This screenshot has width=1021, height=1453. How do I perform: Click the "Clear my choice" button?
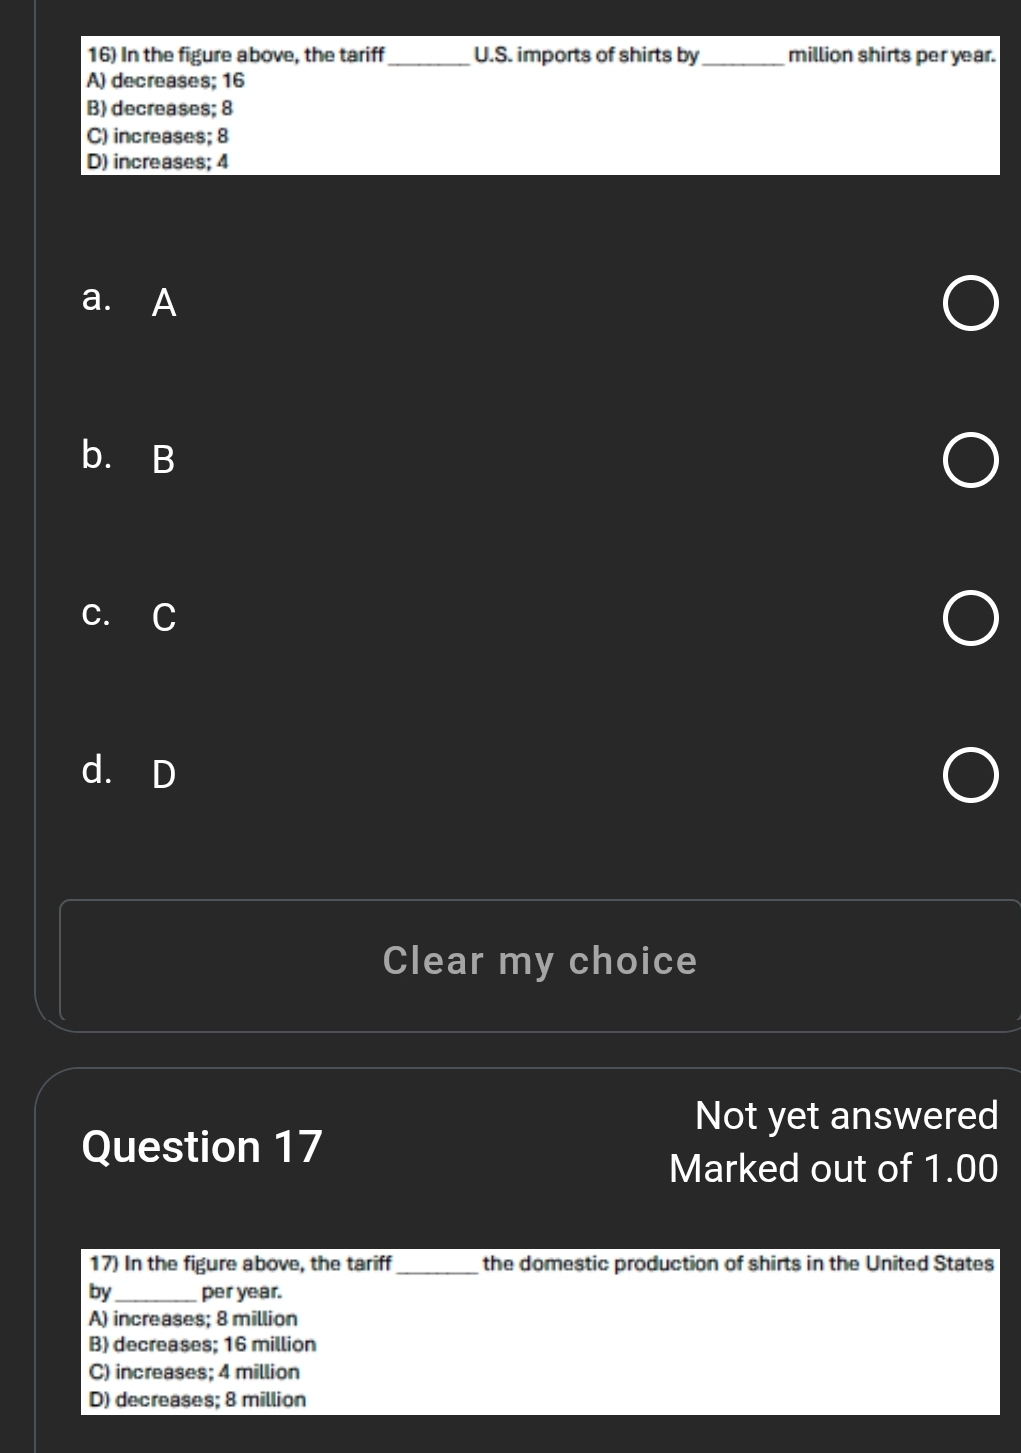[539, 961]
